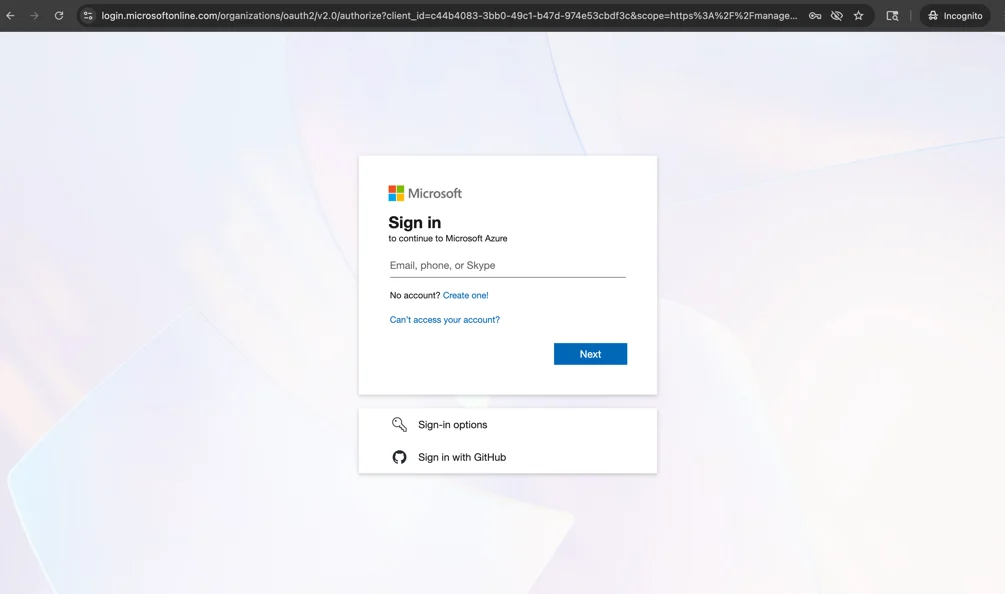Open site information icon in address bar
The height and width of the screenshot is (594, 1005).
[87, 15]
